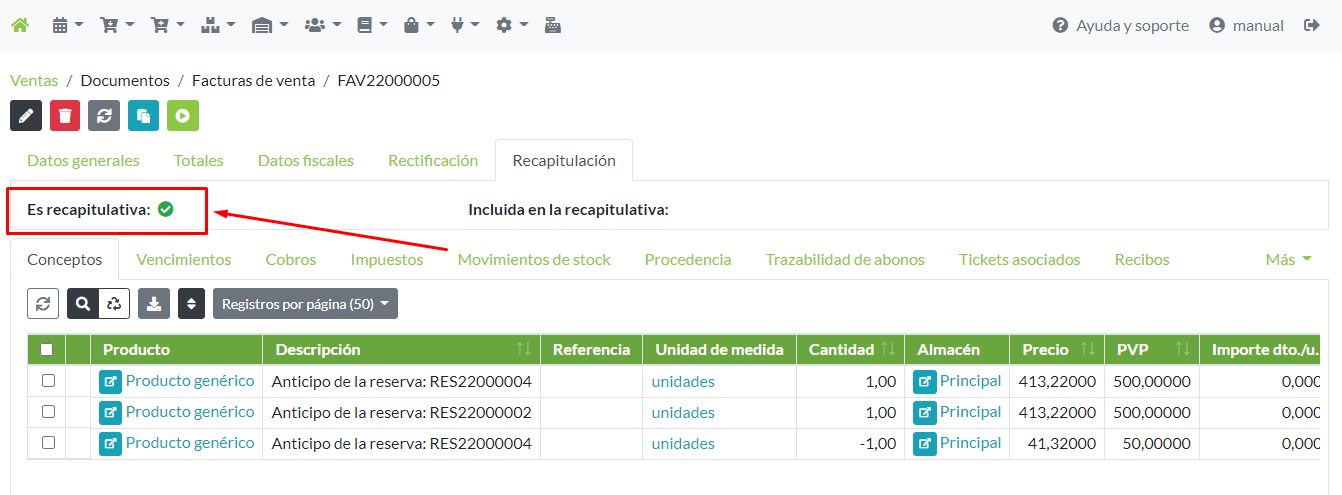This screenshot has height=495, width=1342.
Task: Open the Tickets asociados sub-tab
Action: pyautogui.click(x=1020, y=259)
